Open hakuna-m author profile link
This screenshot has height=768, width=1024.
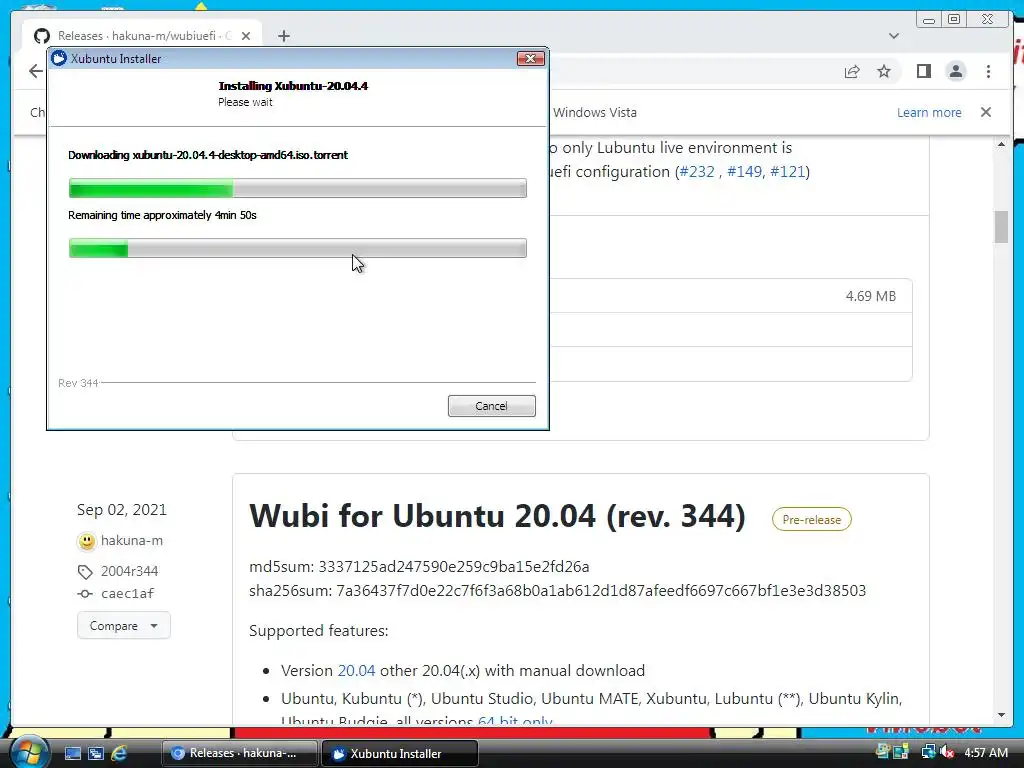(x=131, y=541)
